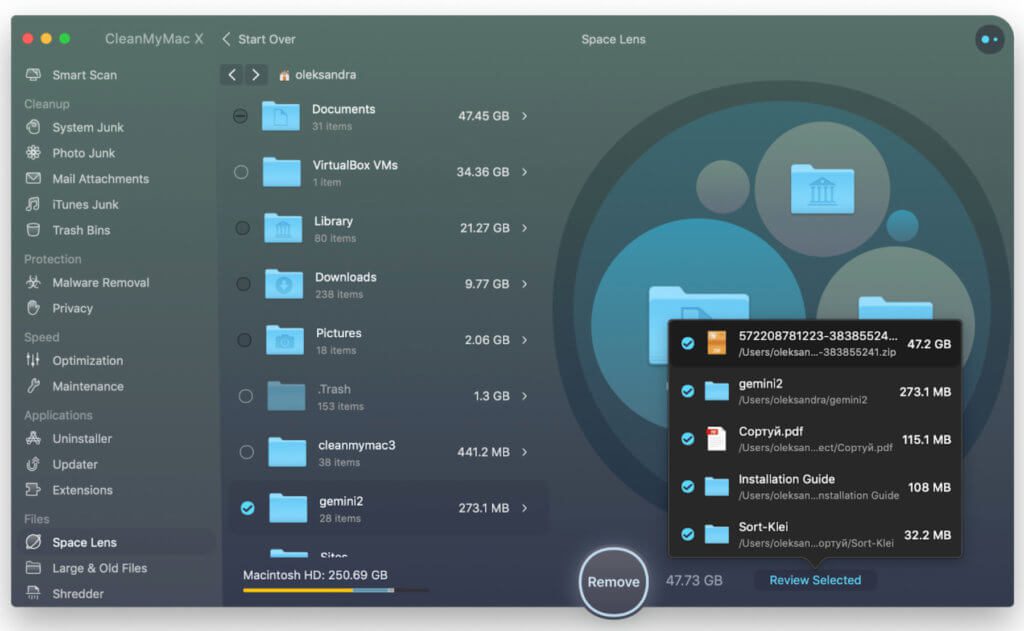The image size is (1024, 631).
Task: Expand the VirtualBox VMs chevron
Action: click(524, 172)
